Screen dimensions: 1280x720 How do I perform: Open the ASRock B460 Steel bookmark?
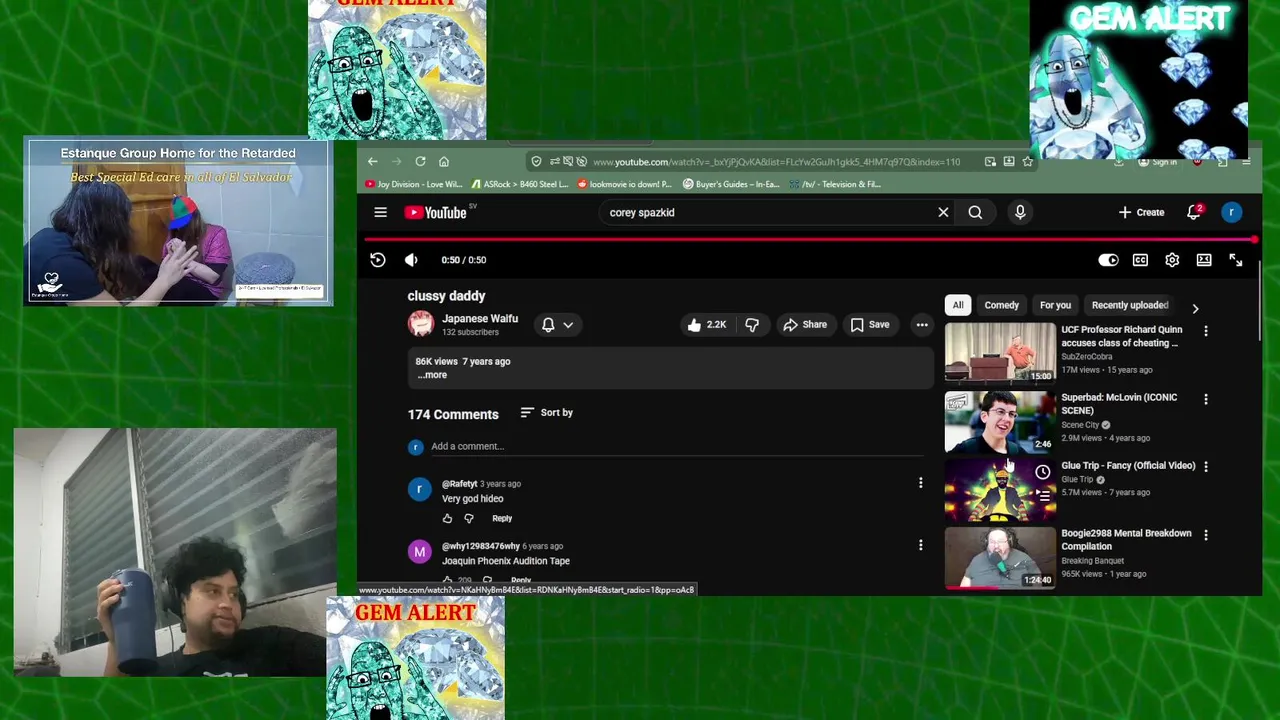point(520,184)
